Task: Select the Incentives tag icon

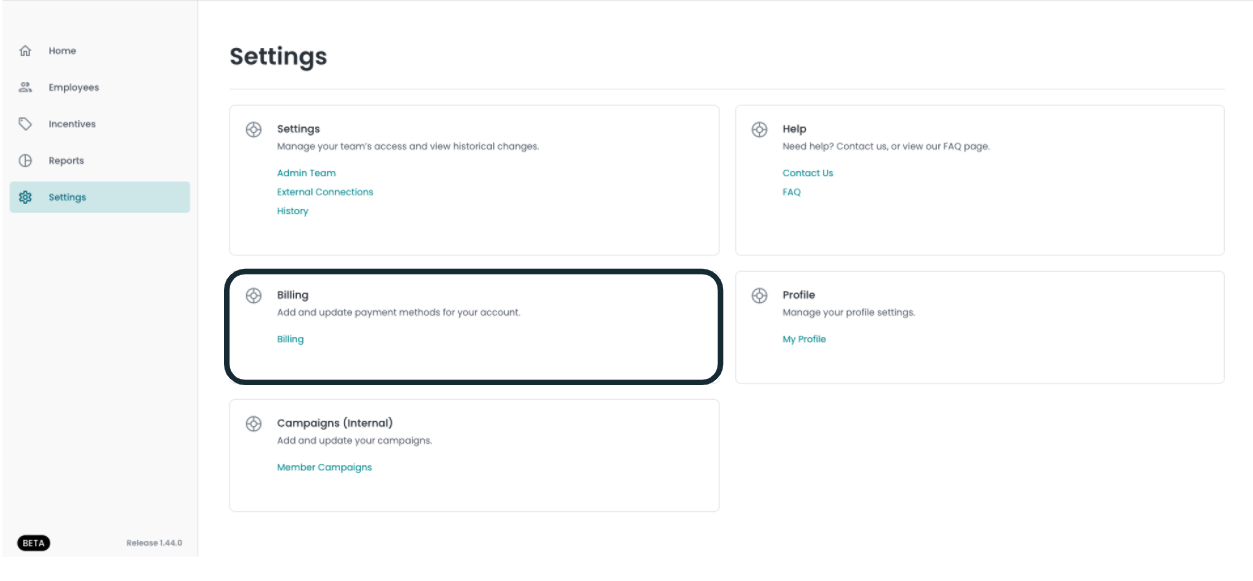Action: point(26,124)
